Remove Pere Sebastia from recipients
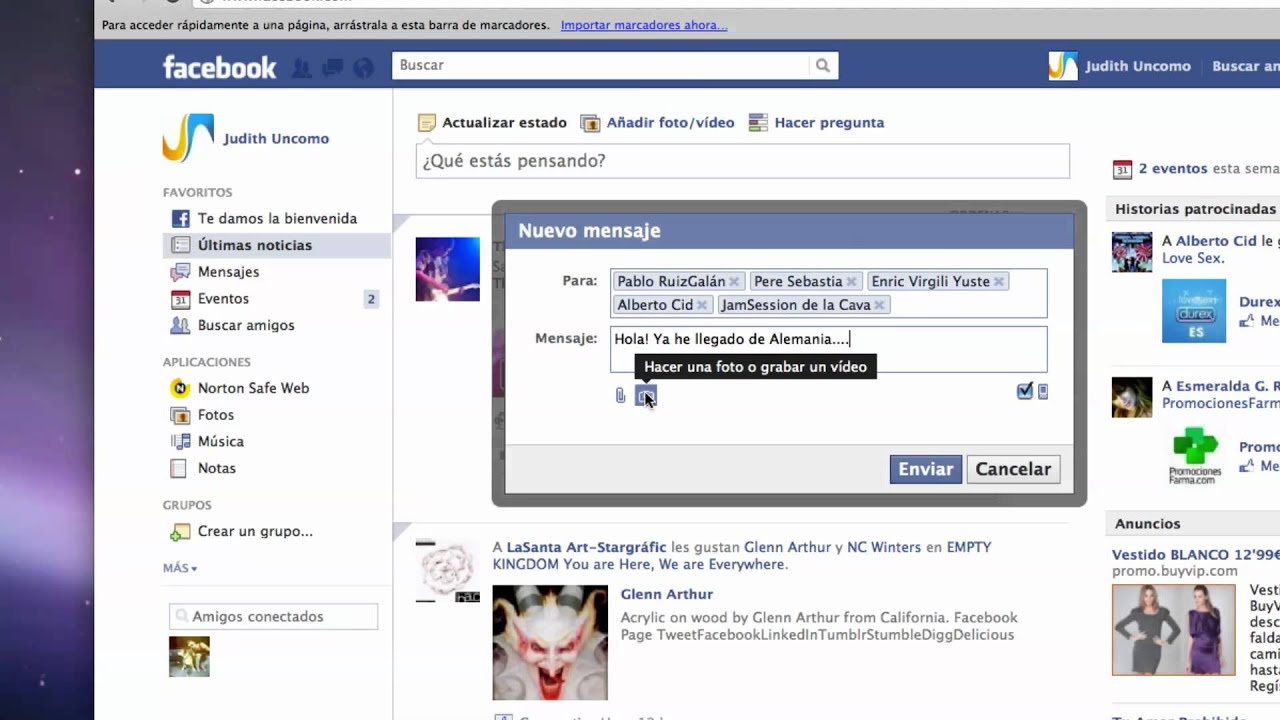The image size is (1280, 720). tap(851, 282)
